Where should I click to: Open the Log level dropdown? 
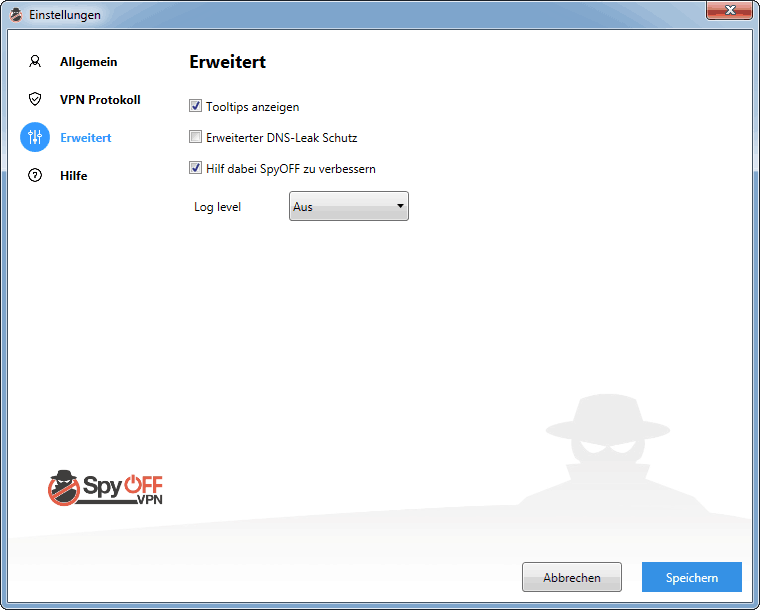click(x=349, y=206)
